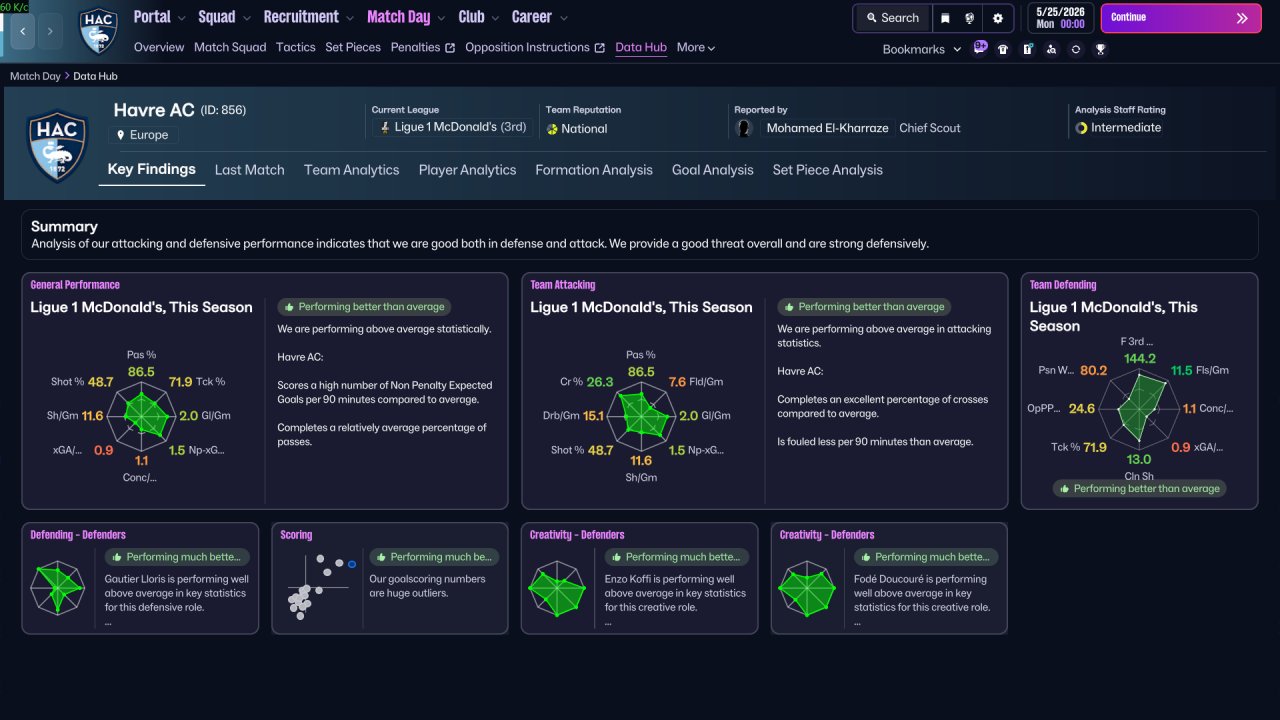
Task: Click the Penalties external link icon
Action: [x=450, y=48]
